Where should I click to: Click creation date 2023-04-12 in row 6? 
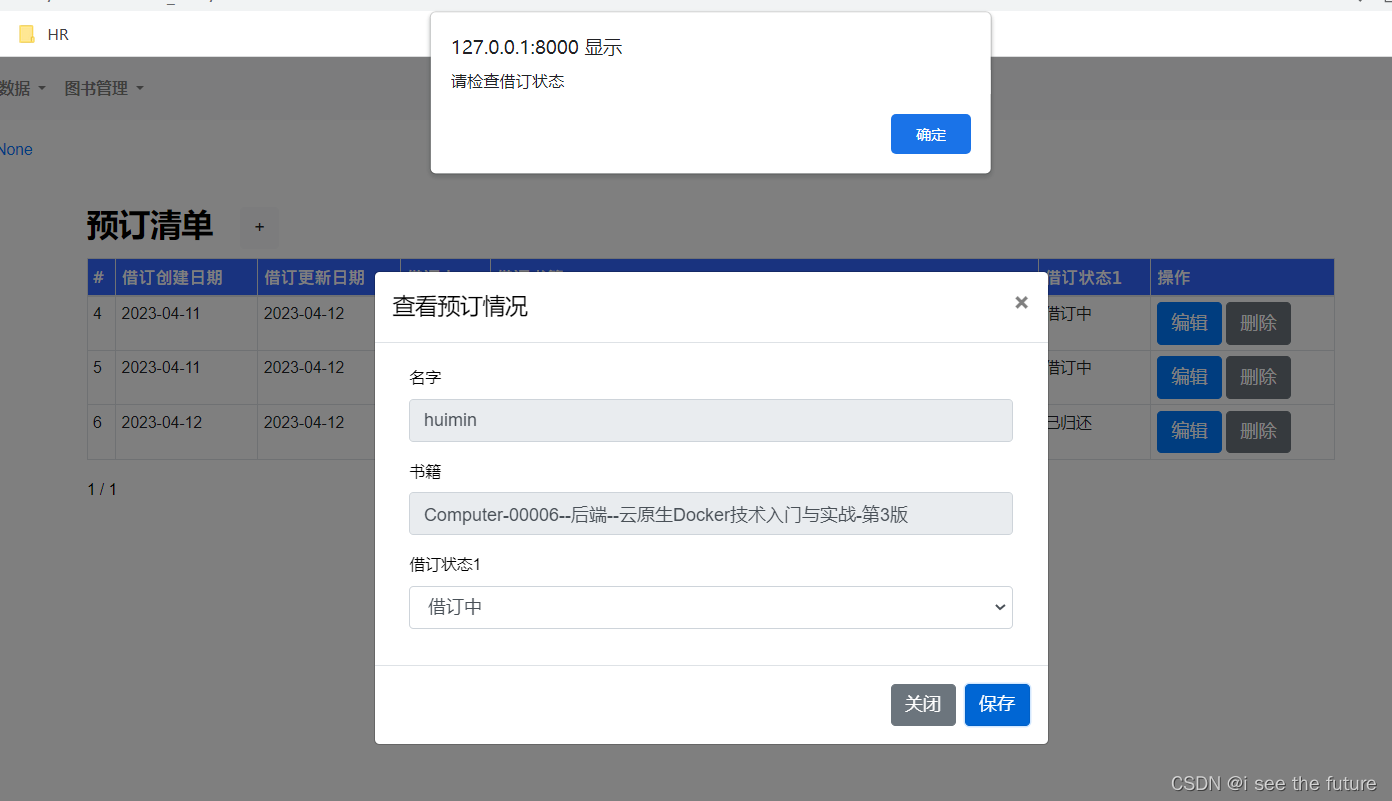[x=161, y=423]
